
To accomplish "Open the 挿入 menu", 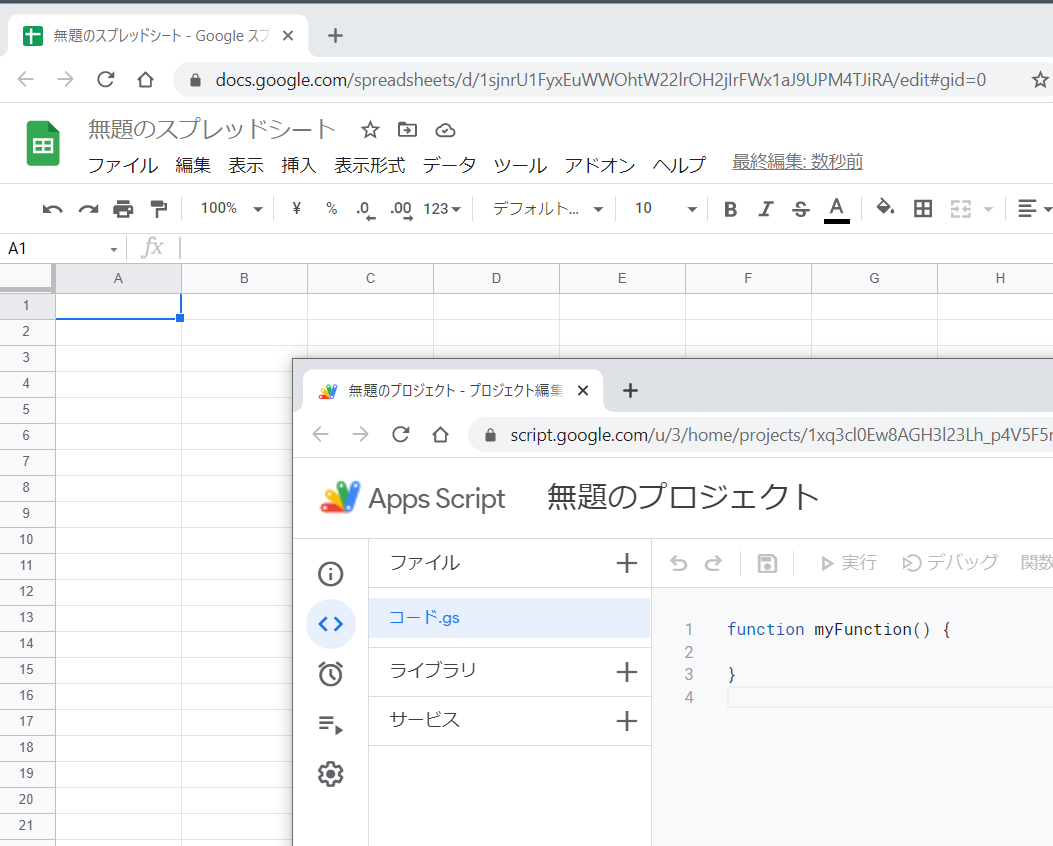I will click(x=298, y=165).
